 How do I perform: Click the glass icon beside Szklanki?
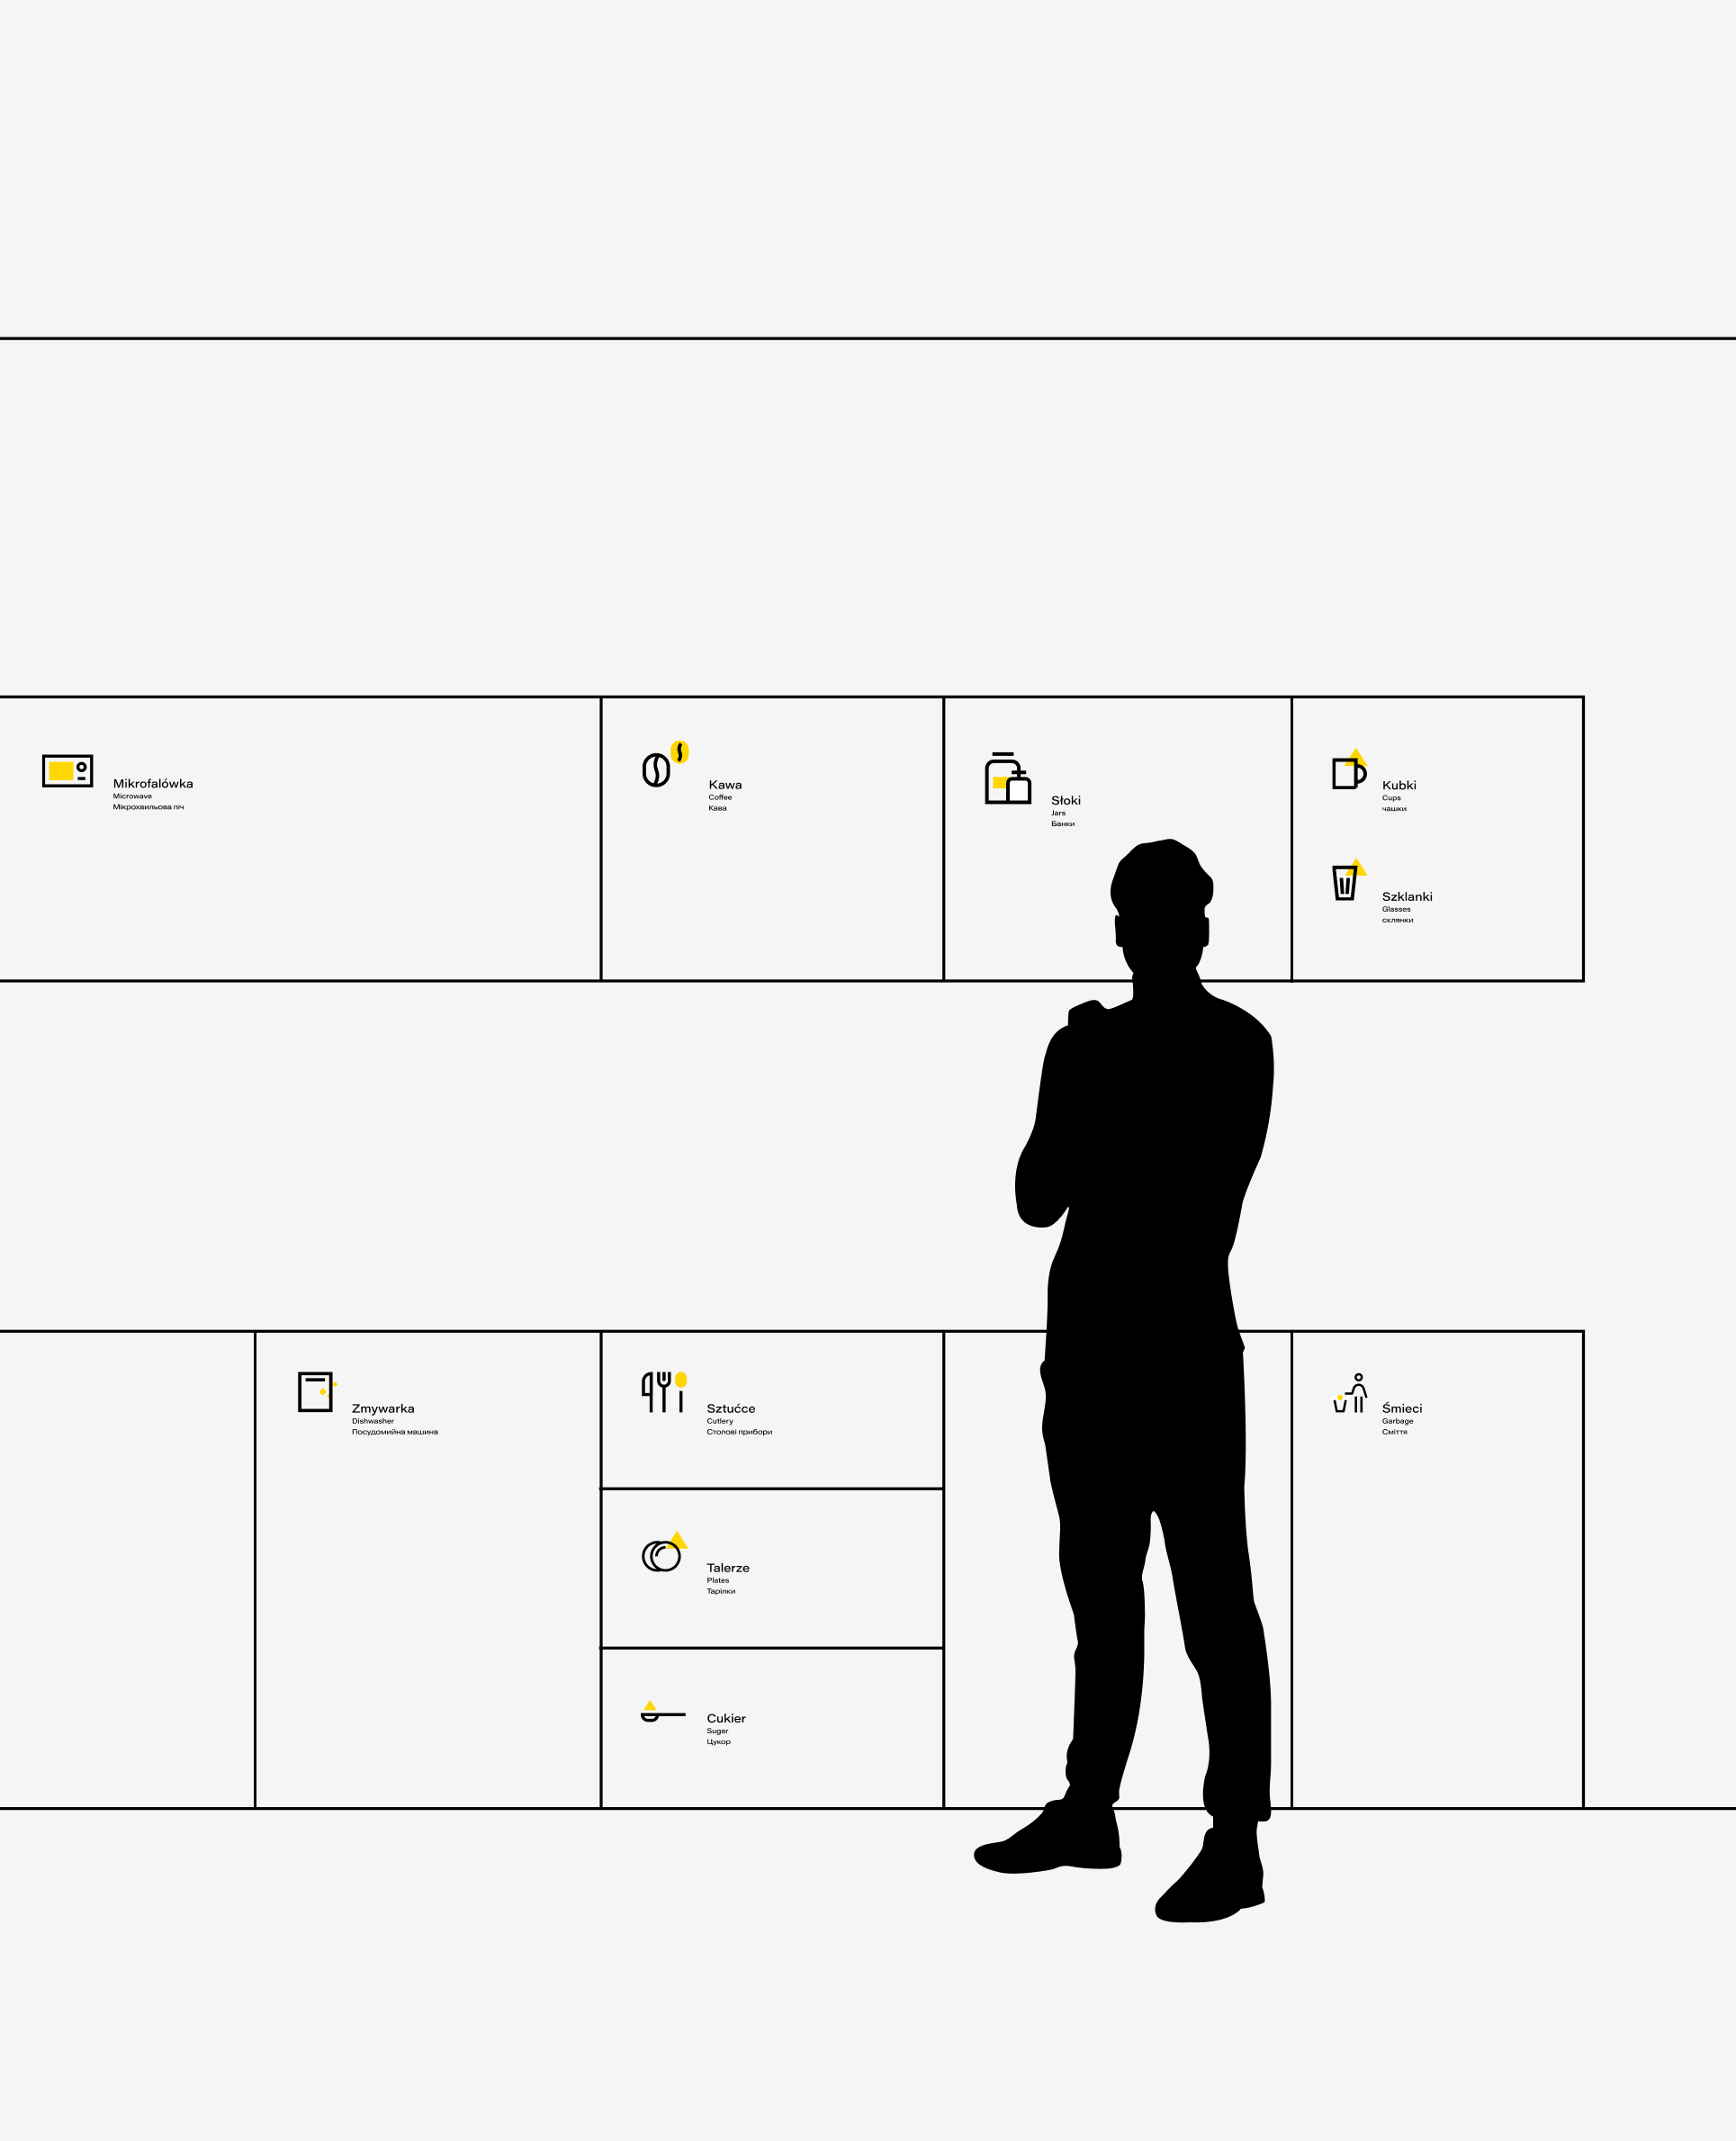[x=1349, y=880]
